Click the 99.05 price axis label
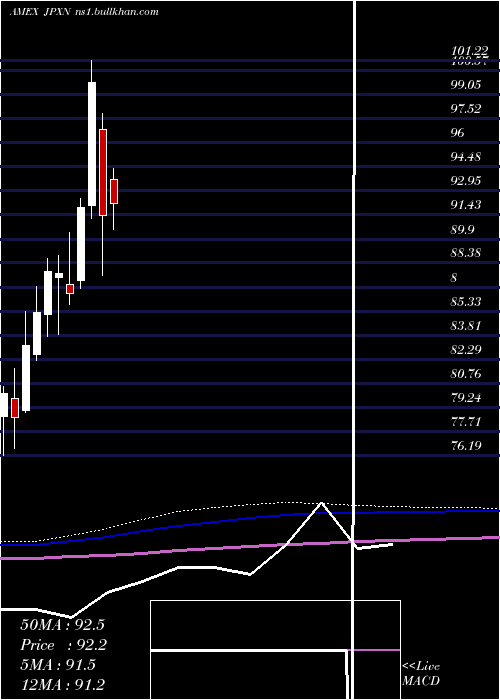The width and height of the screenshot is (500, 700). 466,84
